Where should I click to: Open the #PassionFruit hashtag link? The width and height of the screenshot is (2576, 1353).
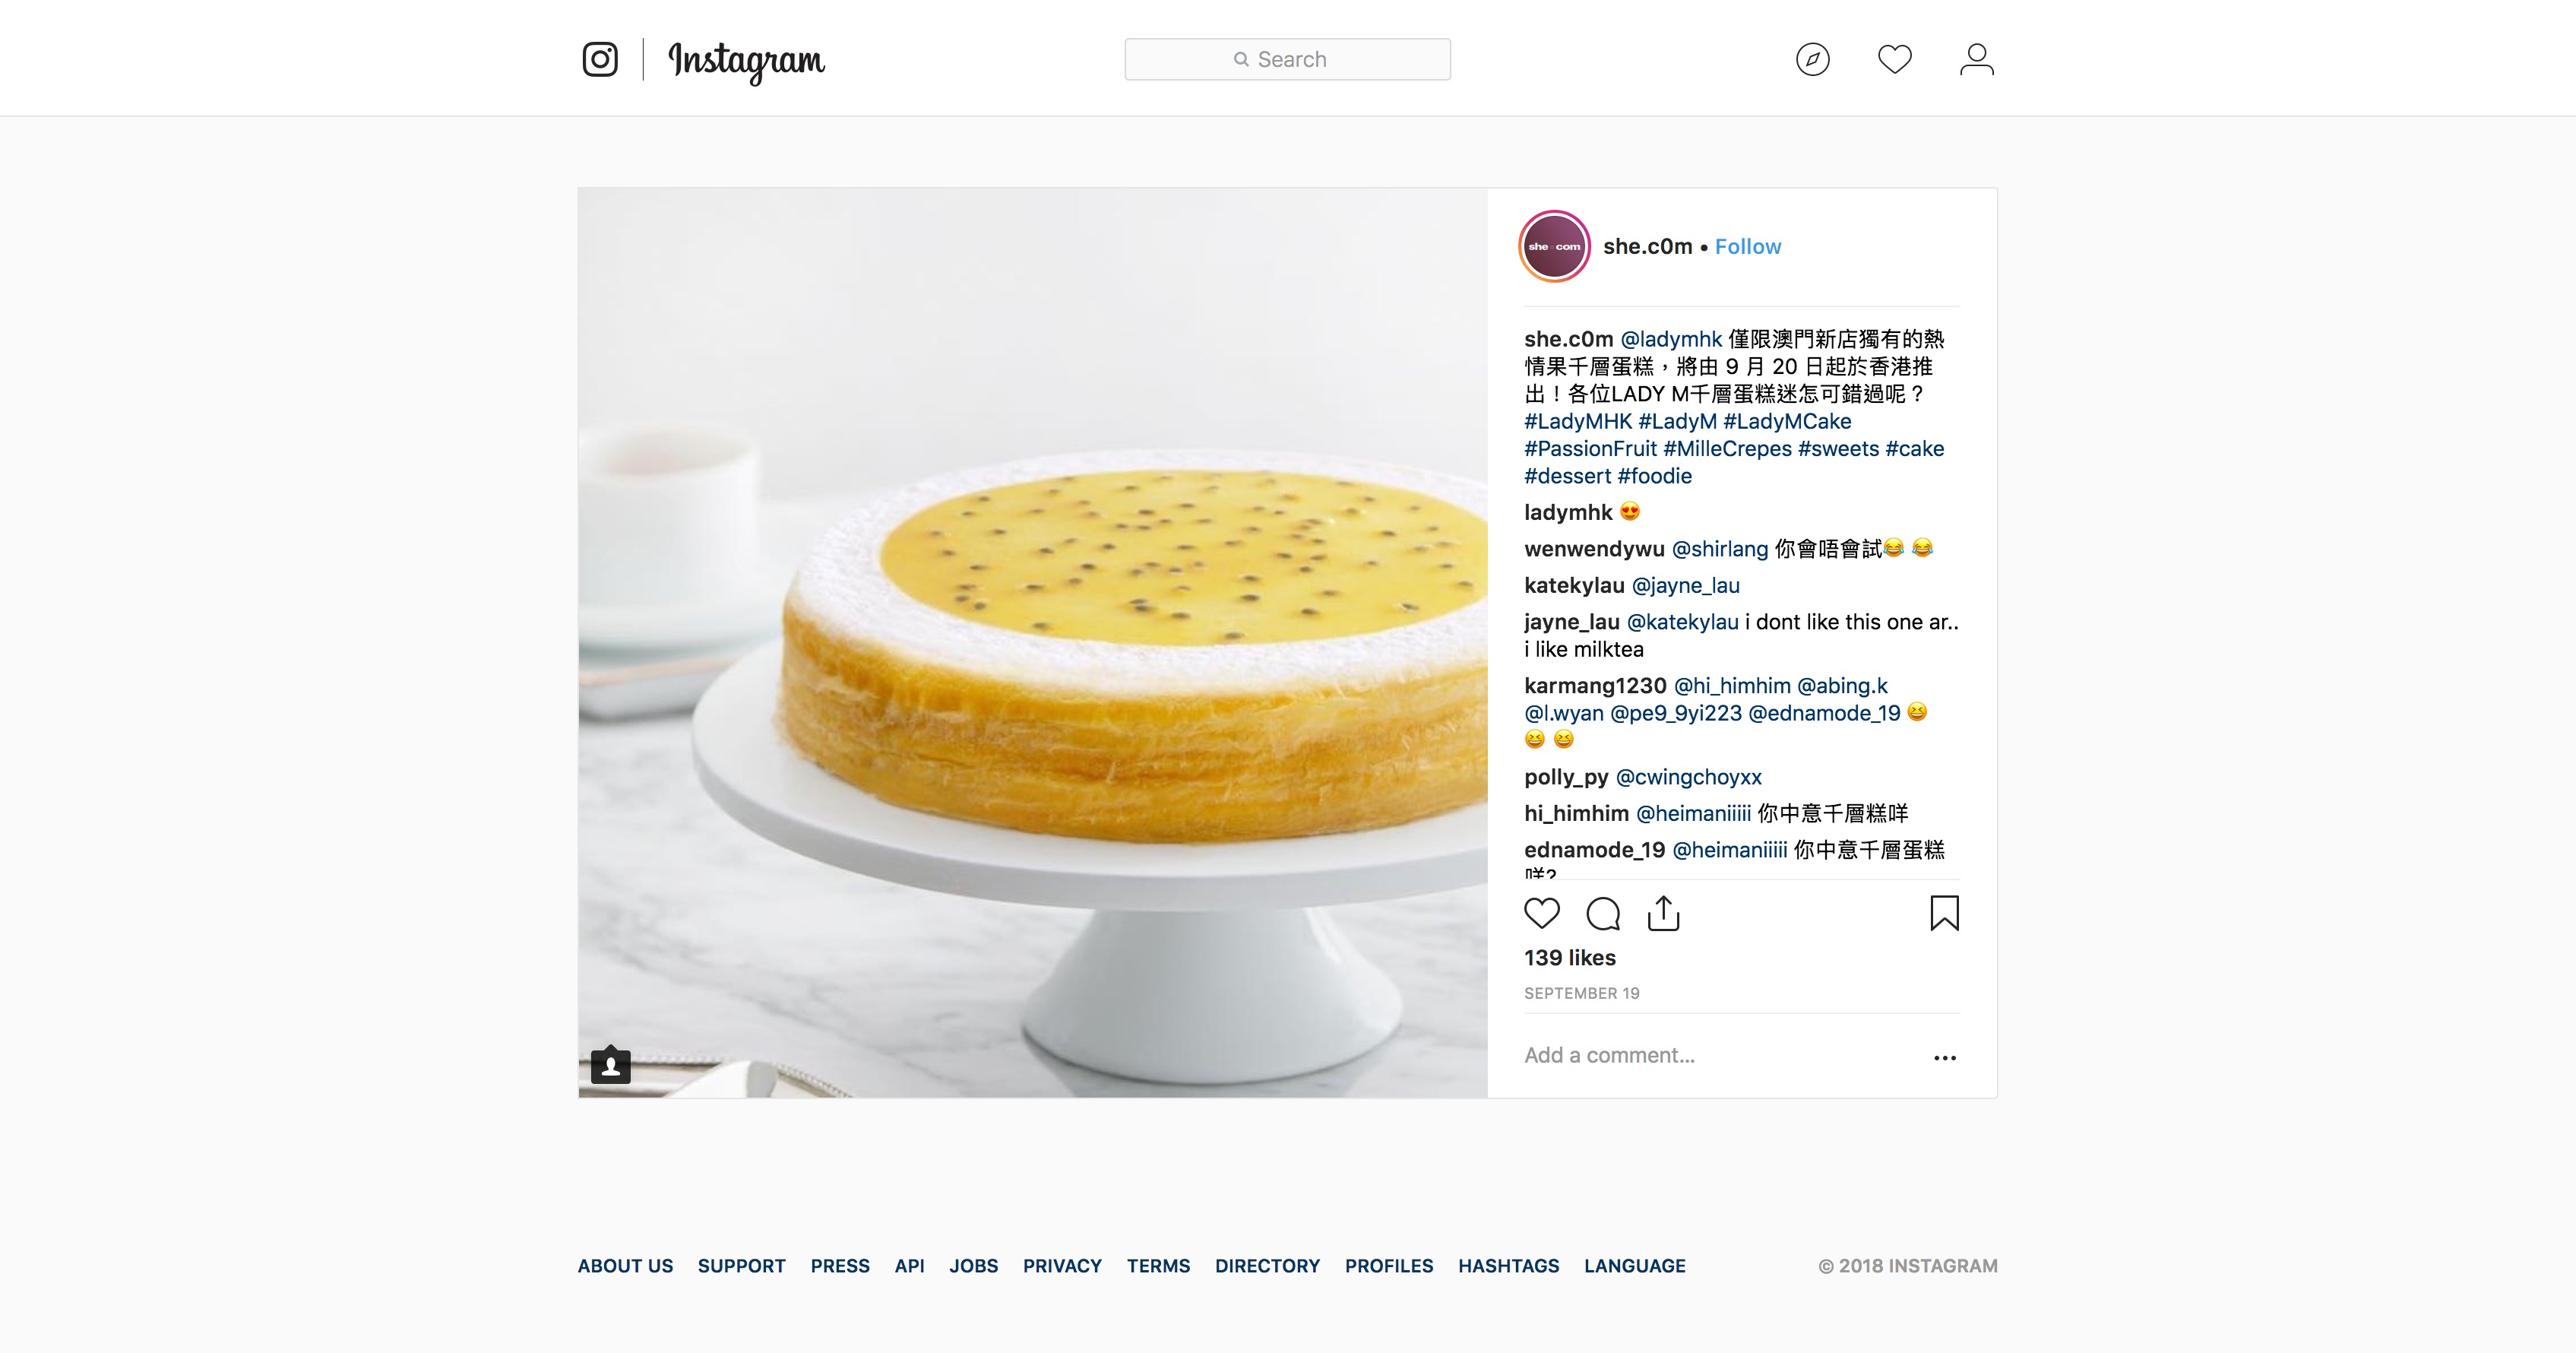(1591, 448)
